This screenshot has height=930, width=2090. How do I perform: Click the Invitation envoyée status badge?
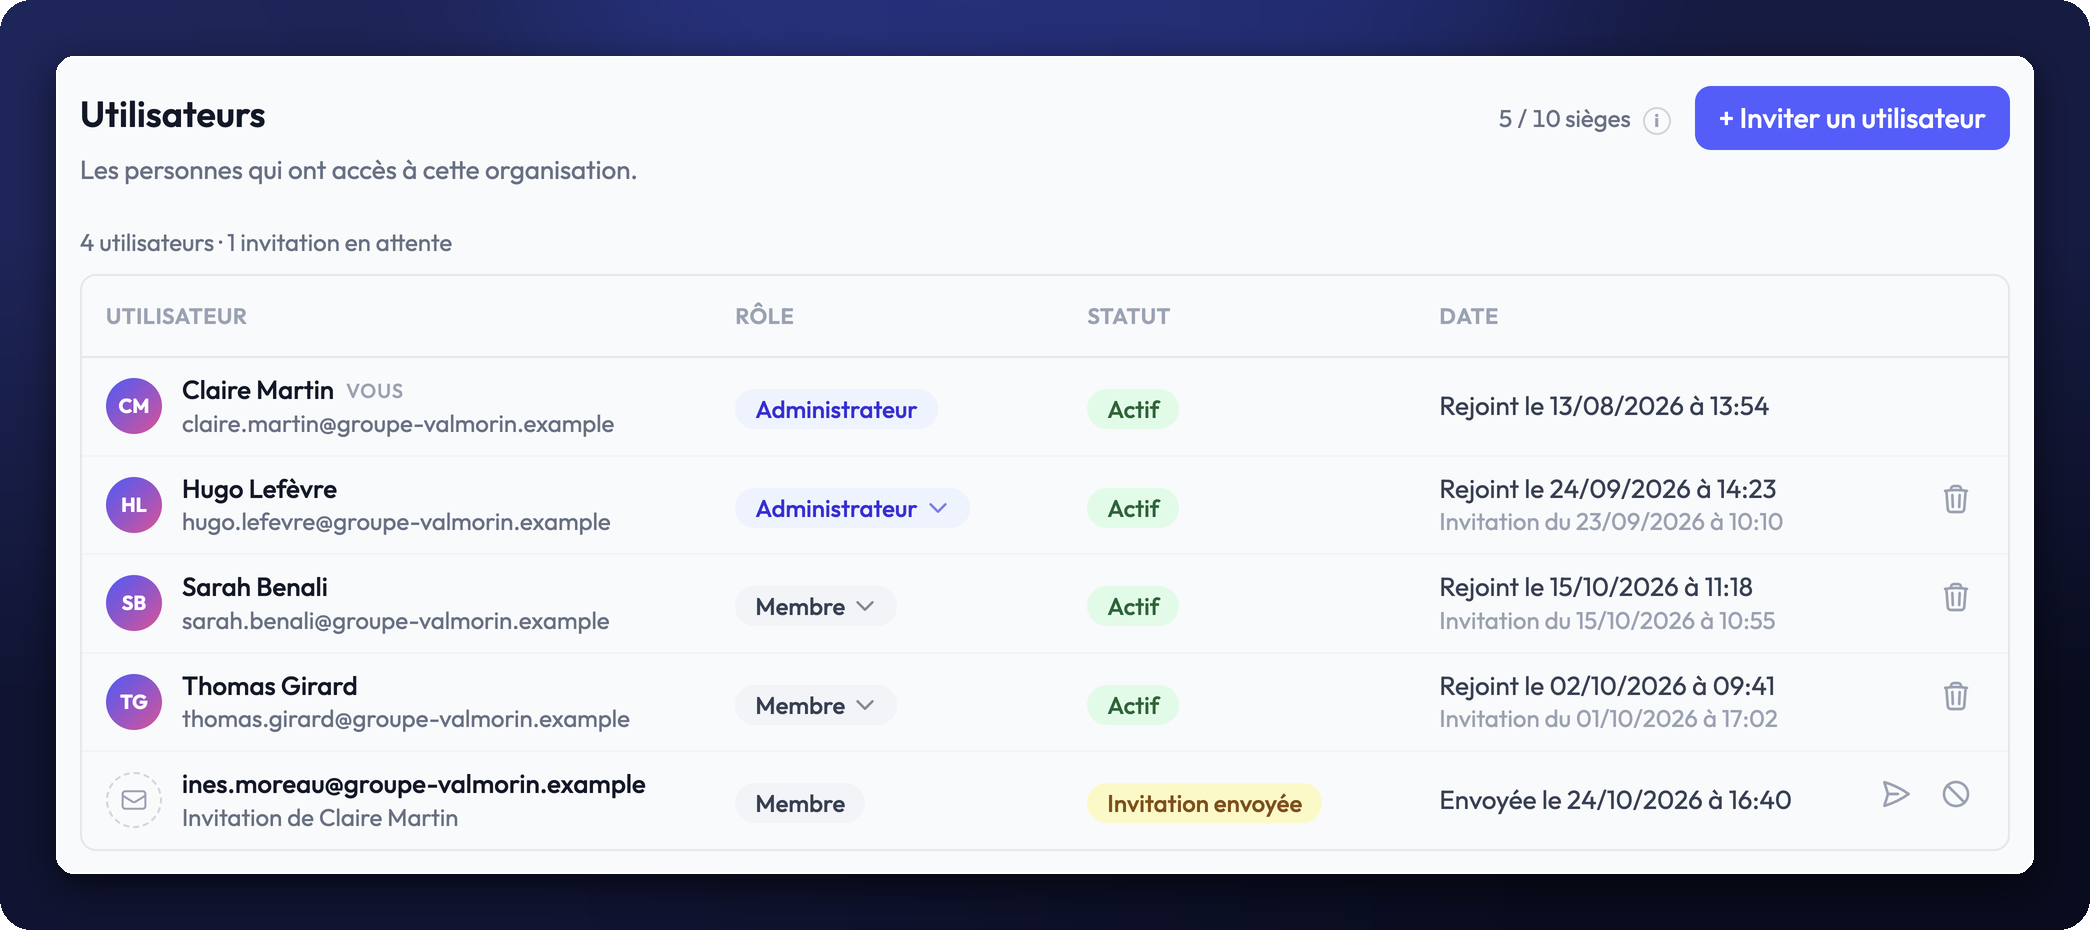pos(1204,803)
